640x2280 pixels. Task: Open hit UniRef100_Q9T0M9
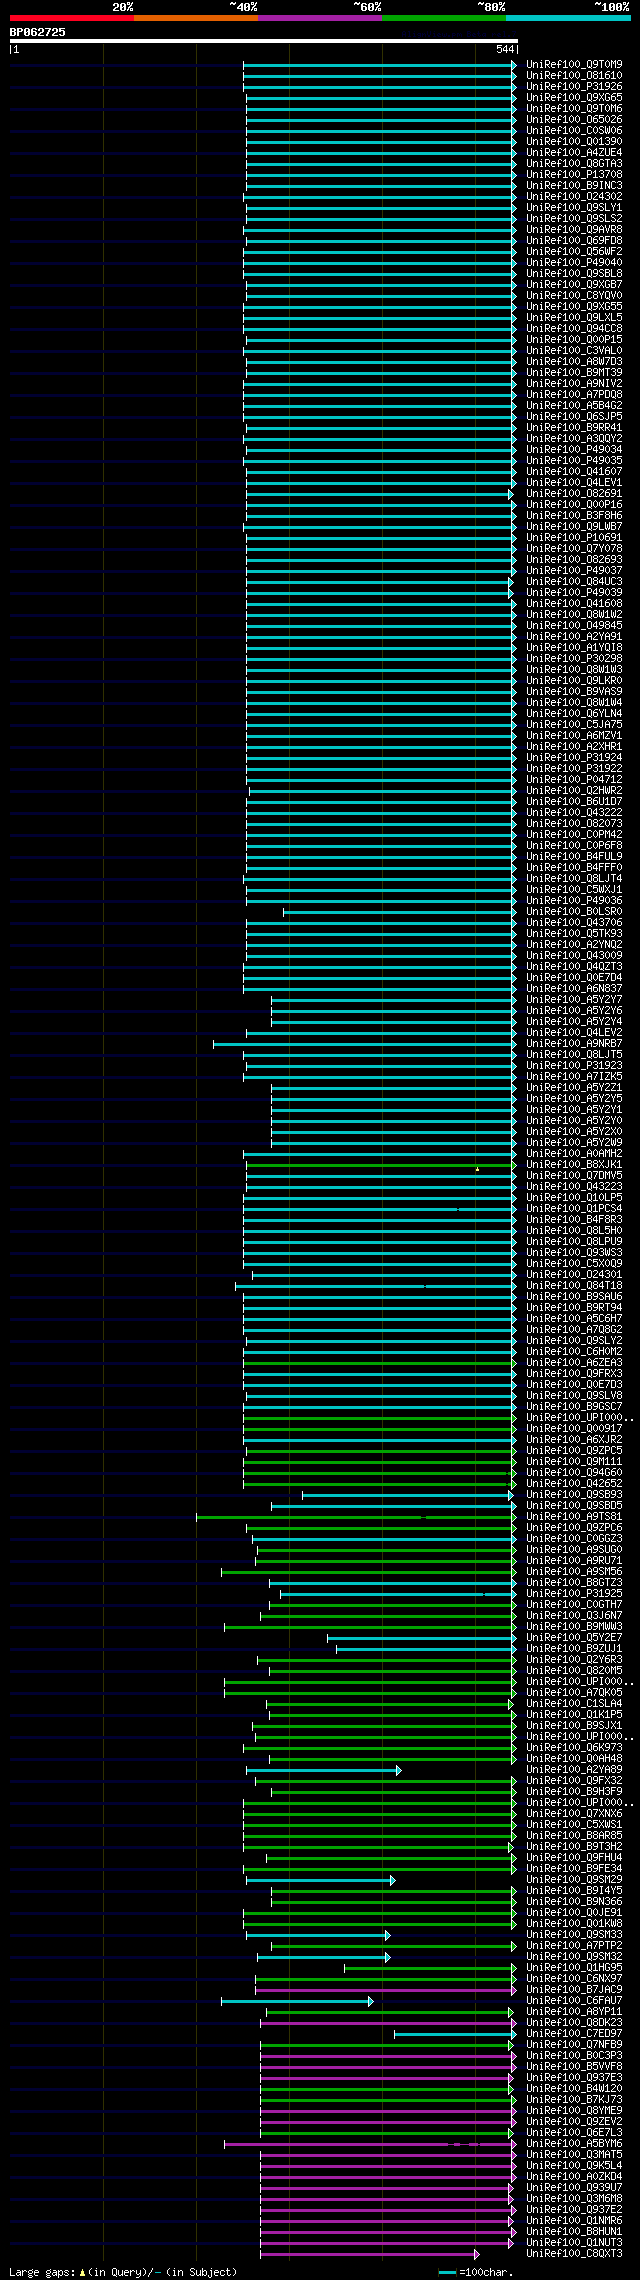pyautogui.click(x=574, y=64)
